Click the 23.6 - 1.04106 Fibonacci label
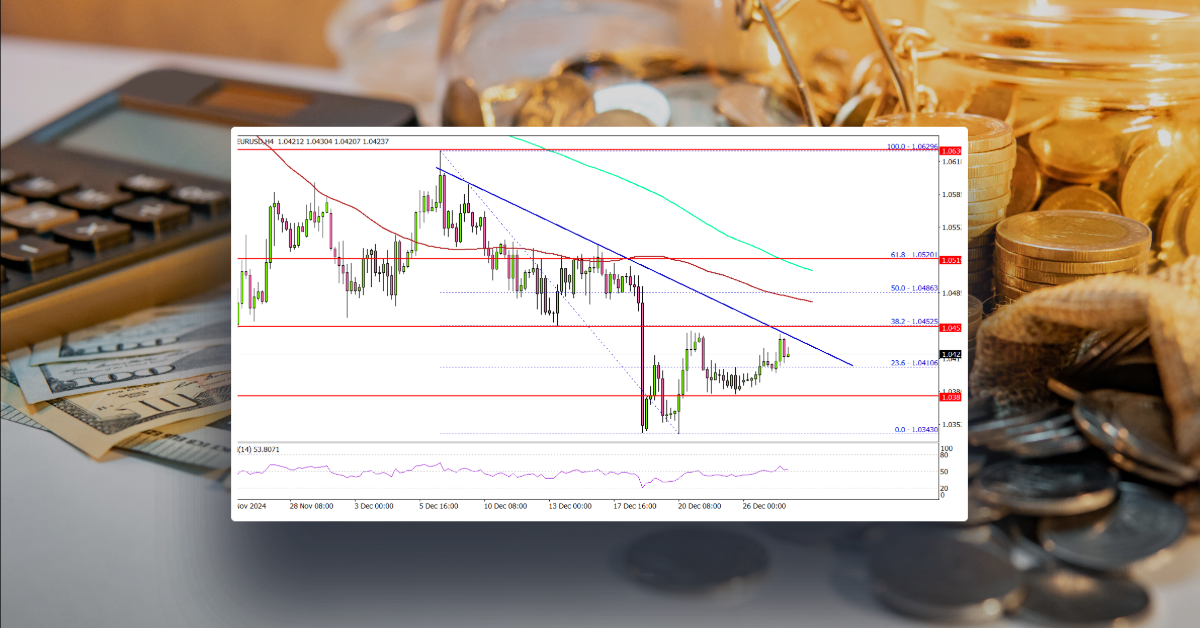This screenshot has width=1200, height=628. pyautogui.click(x=912, y=363)
